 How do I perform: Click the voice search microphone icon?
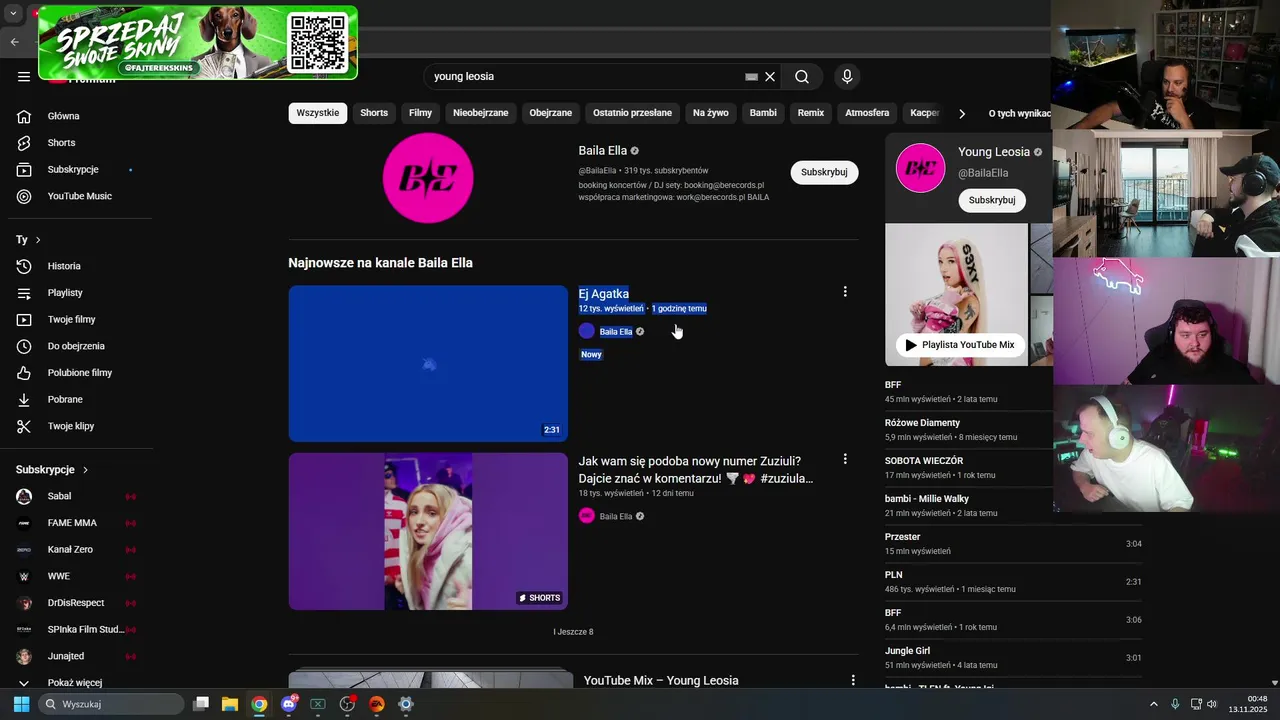(x=847, y=77)
